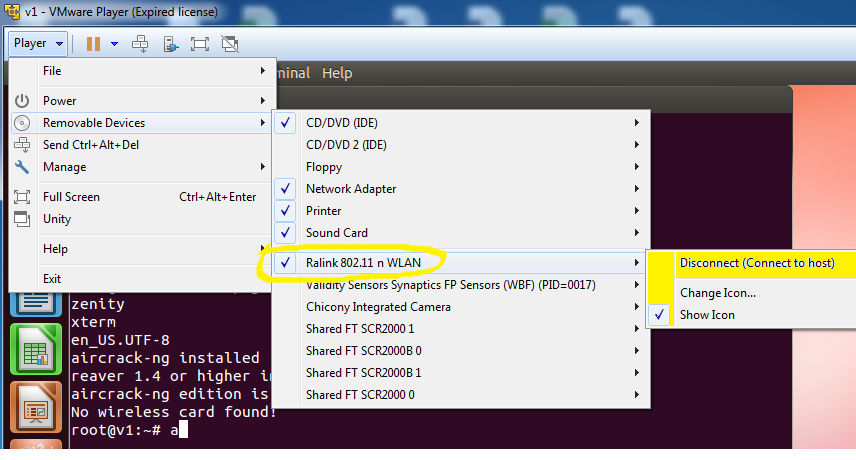Open the removable devices toolbar icon

pos(171,44)
